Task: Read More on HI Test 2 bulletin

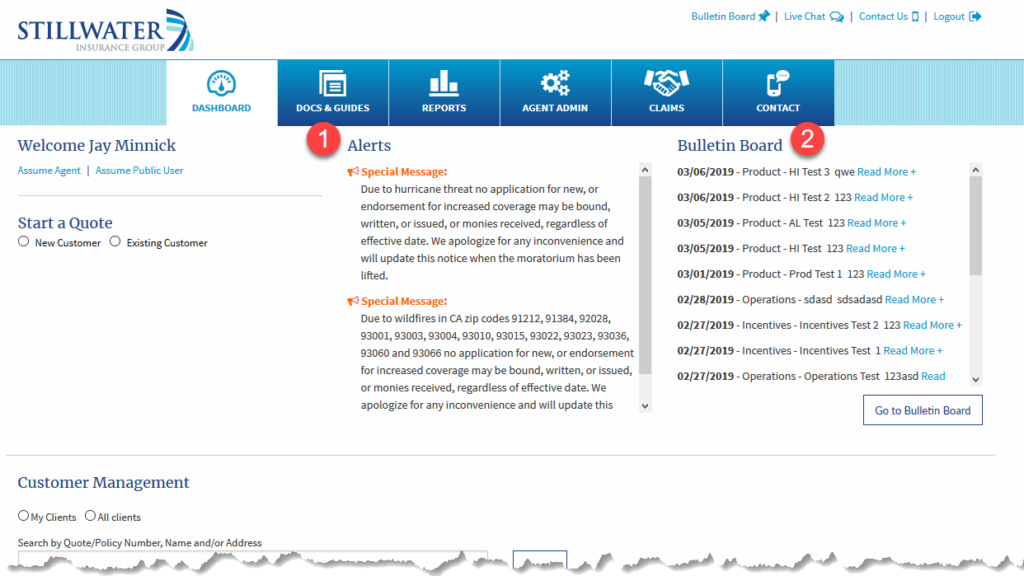Action: 883,197
